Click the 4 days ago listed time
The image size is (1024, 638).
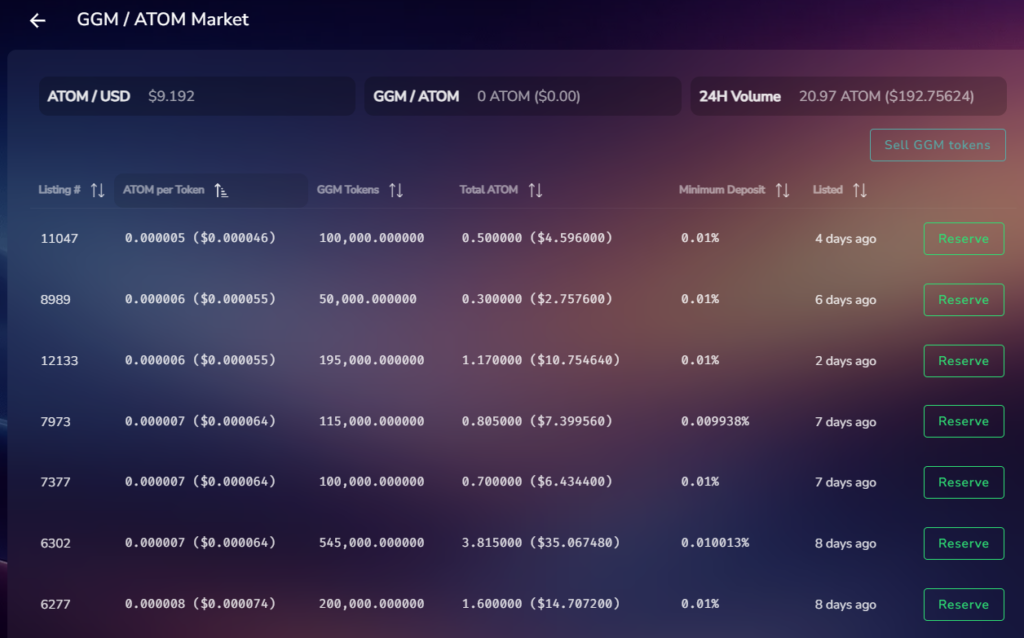pyautogui.click(x=846, y=238)
